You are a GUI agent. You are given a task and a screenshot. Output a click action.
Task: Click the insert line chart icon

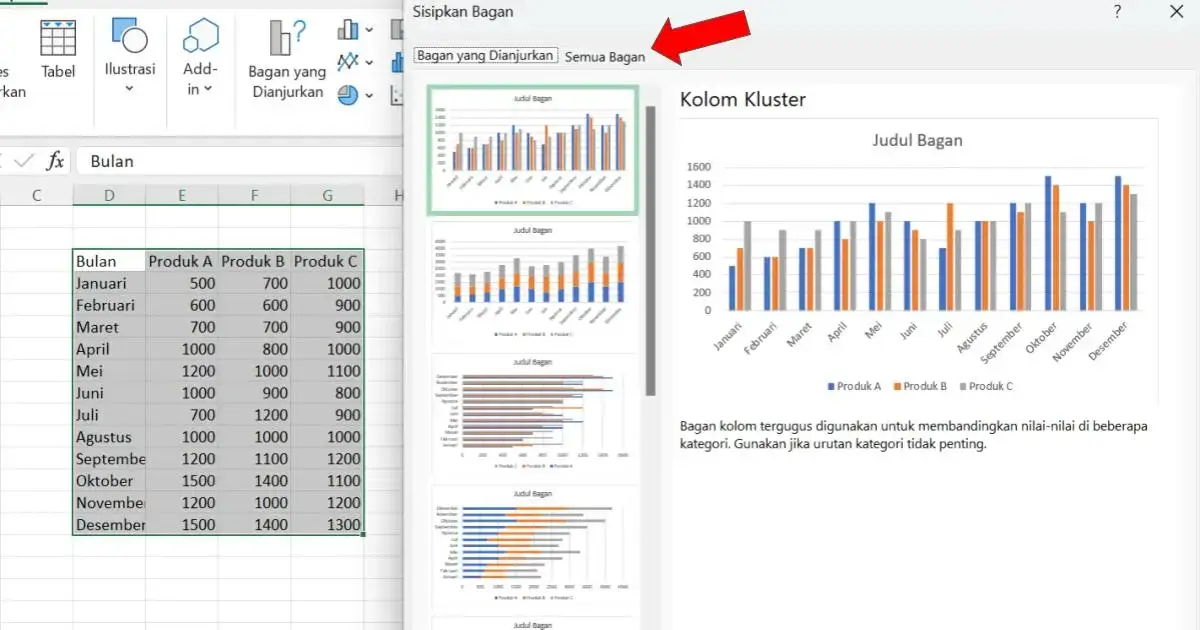coord(348,62)
